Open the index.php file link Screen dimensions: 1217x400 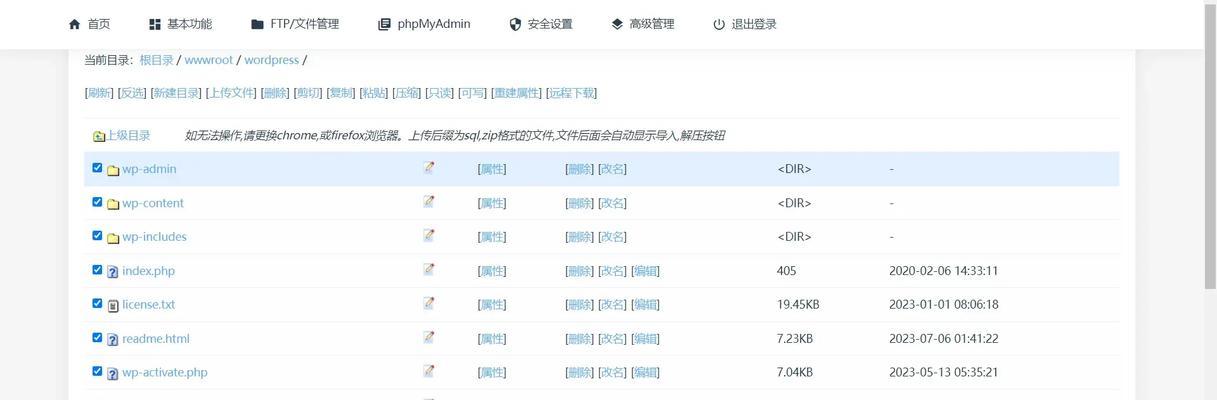[x=148, y=271]
